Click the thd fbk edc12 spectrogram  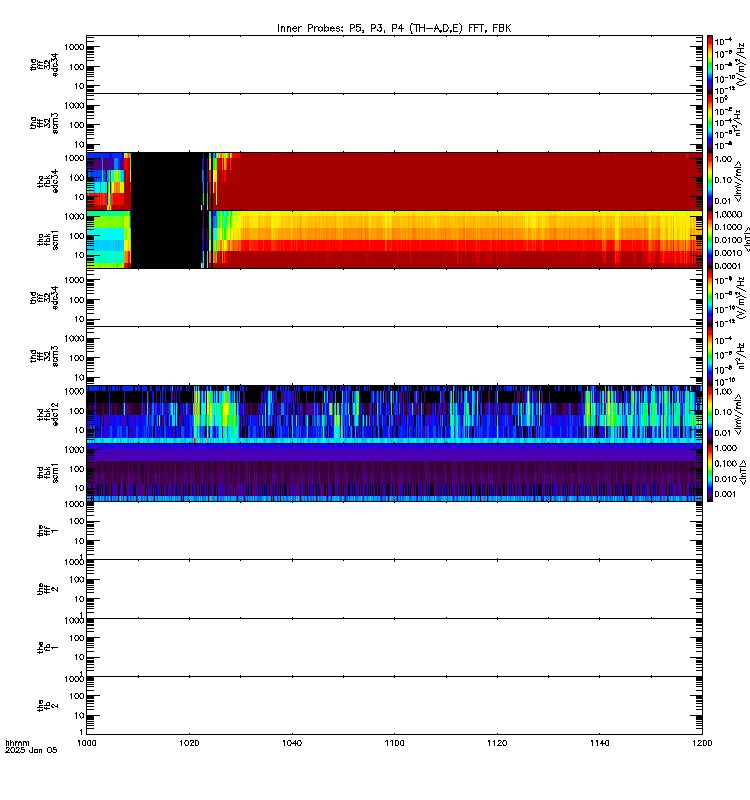(x=394, y=414)
